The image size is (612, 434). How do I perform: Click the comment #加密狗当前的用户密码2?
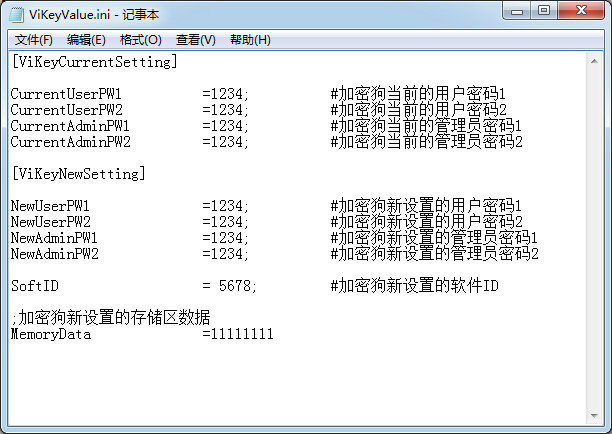click(x=418, y=110)
